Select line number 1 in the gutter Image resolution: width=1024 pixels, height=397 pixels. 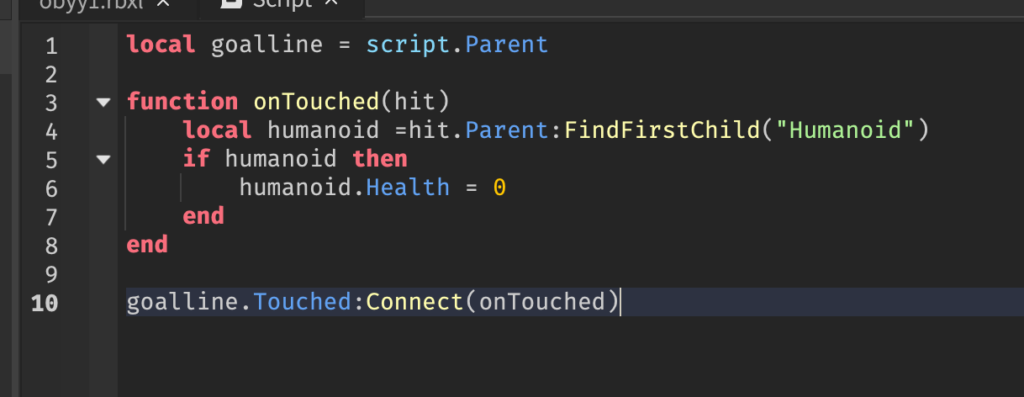tap(51, 46)
